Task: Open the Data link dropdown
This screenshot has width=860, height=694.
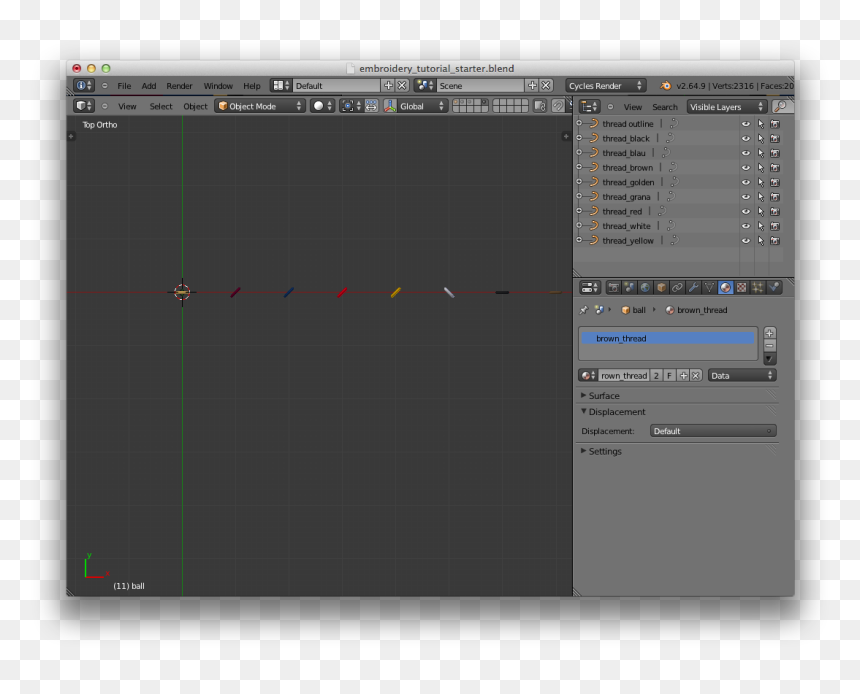Action: click(x=742, y=376)
